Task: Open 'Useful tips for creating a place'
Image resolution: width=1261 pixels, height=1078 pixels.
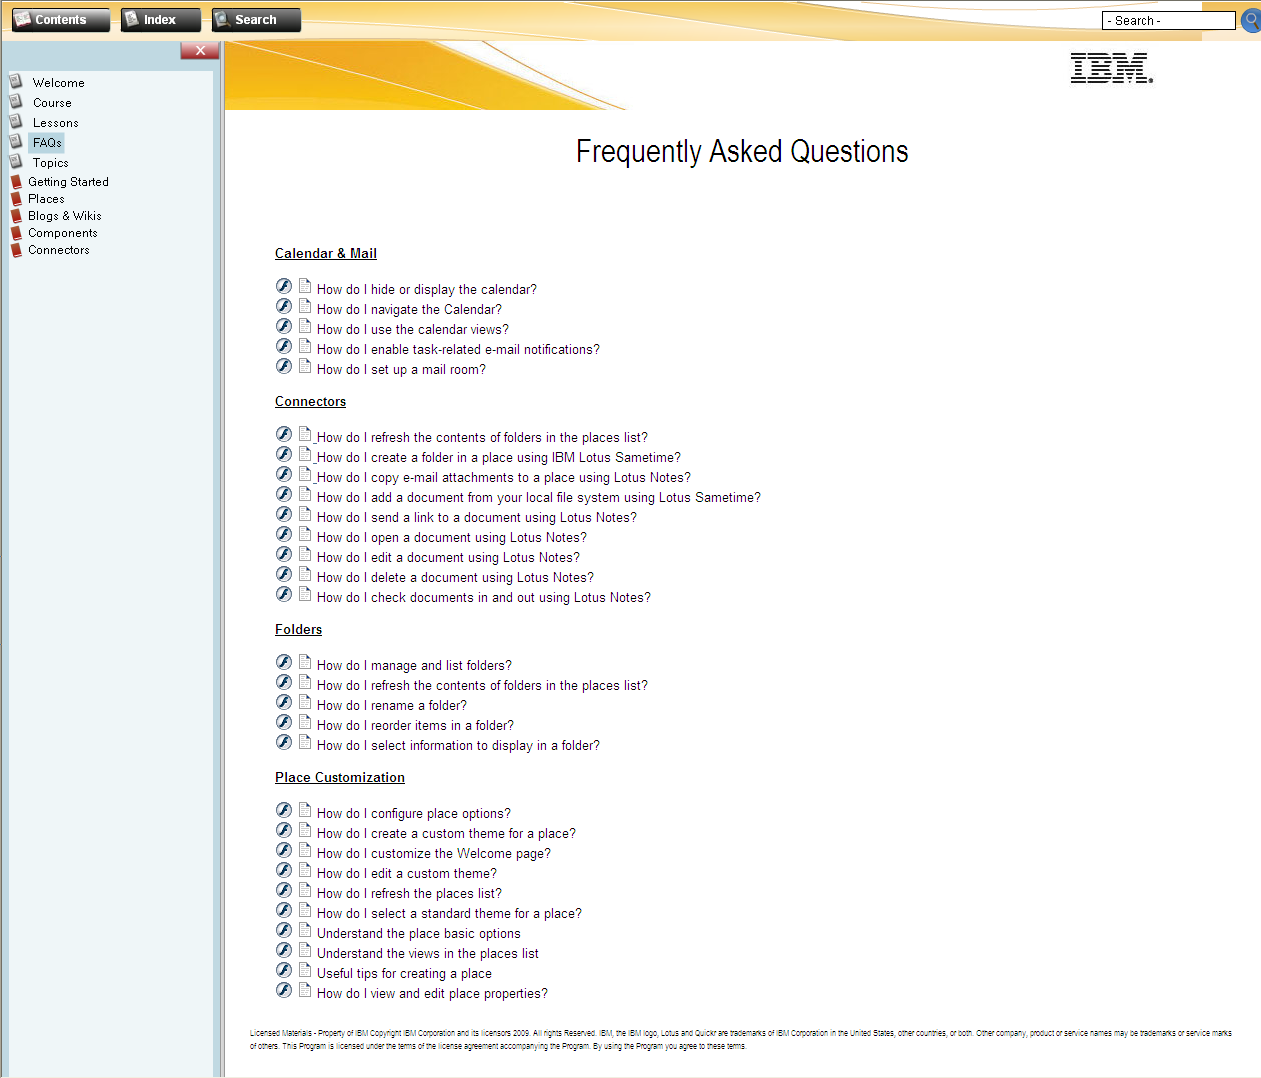Action: coord(404,974)
